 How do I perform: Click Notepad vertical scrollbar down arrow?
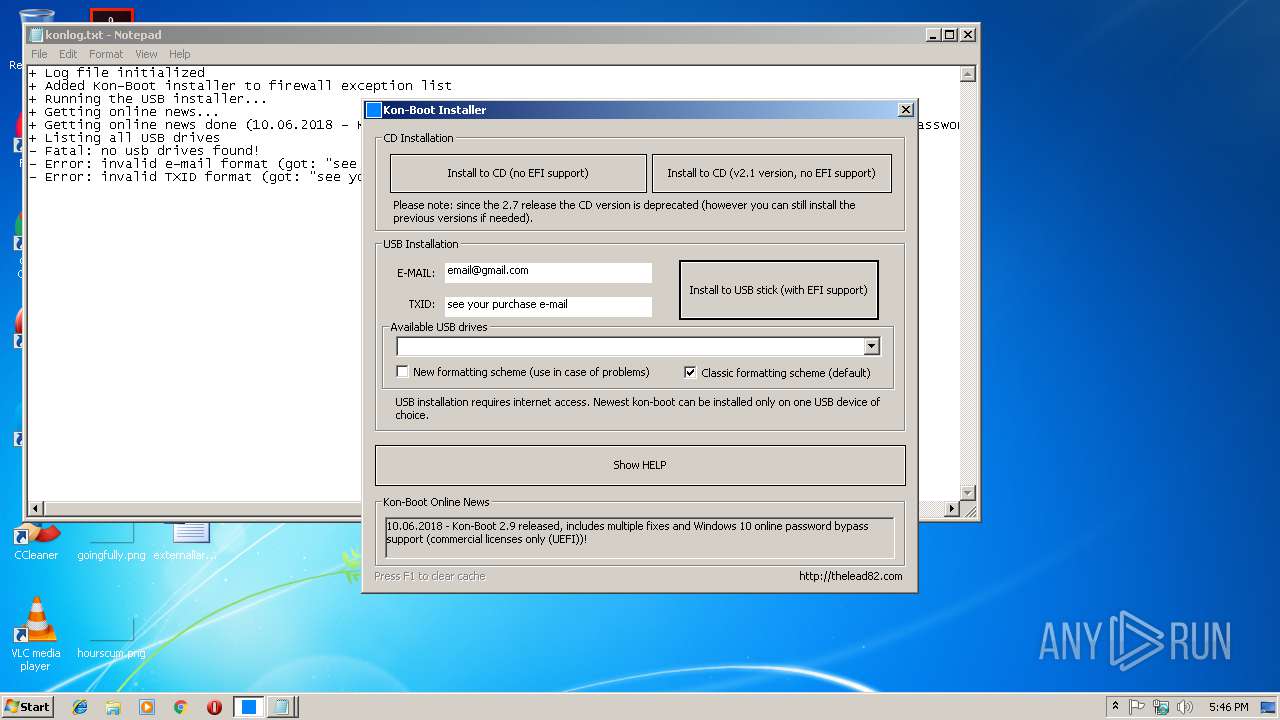point(967,493)
